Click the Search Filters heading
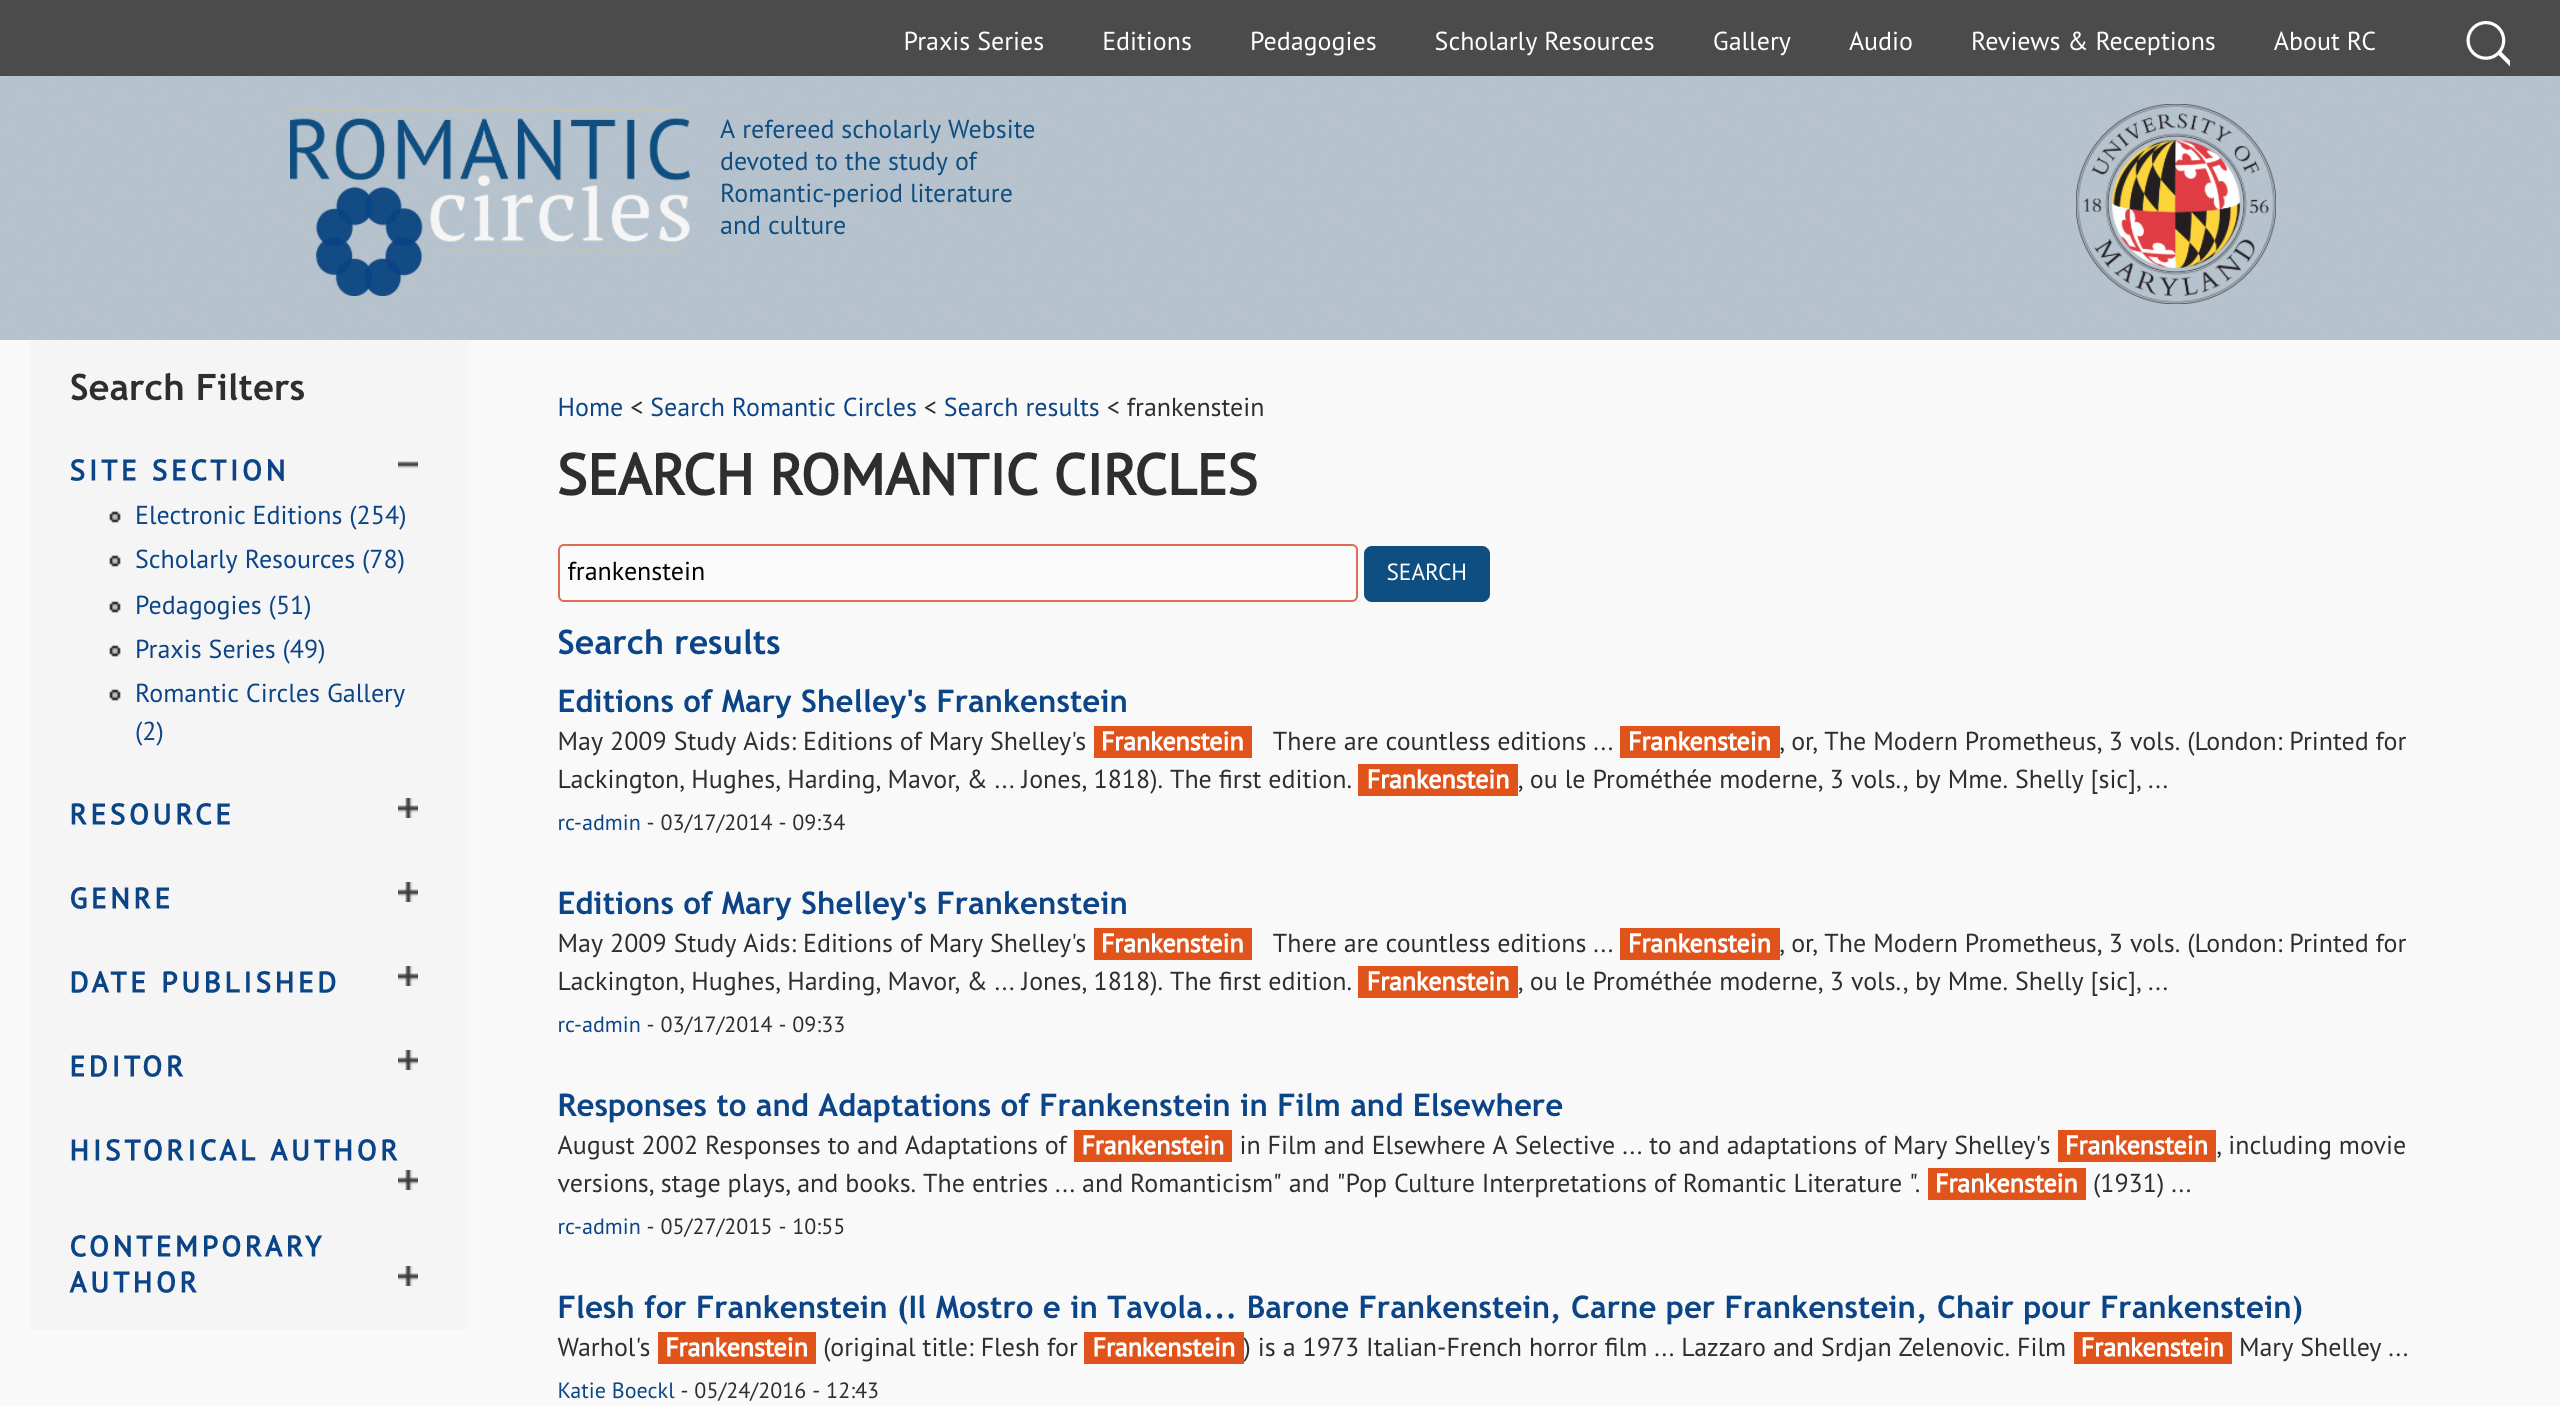Viewport: 2560px width, 1406px height. [187, 388]
